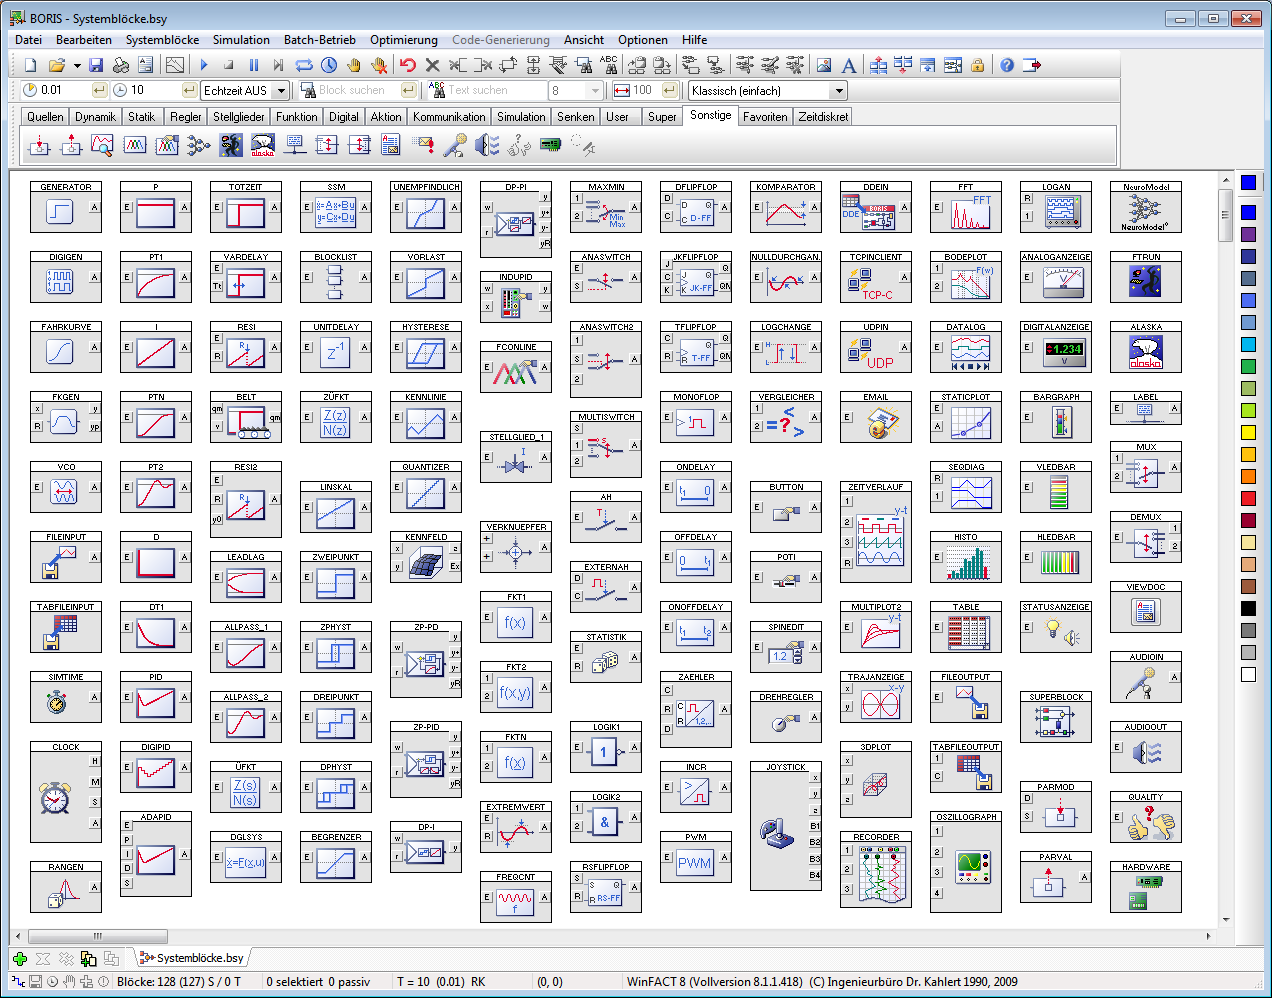Click the save (floppy disk) toolbar icon

(x=96, y=65)
